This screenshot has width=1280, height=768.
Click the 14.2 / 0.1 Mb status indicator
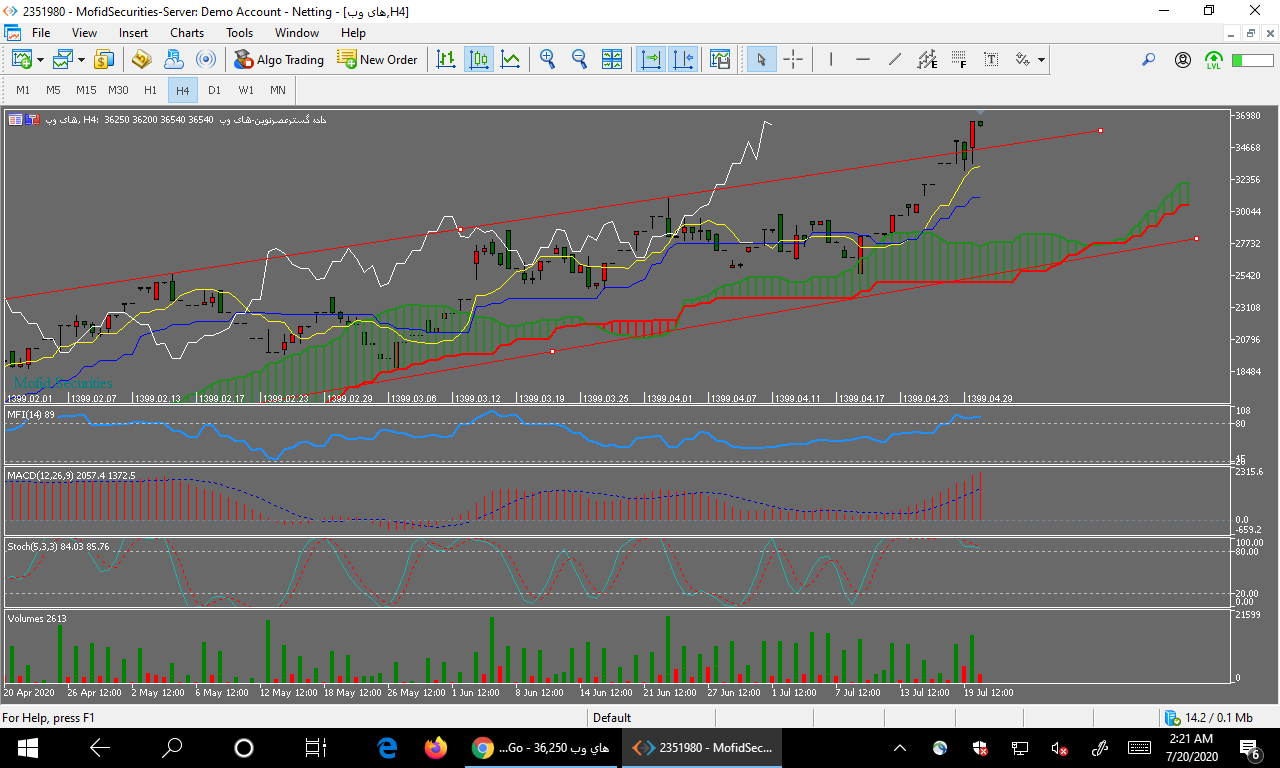point(1210,717)
